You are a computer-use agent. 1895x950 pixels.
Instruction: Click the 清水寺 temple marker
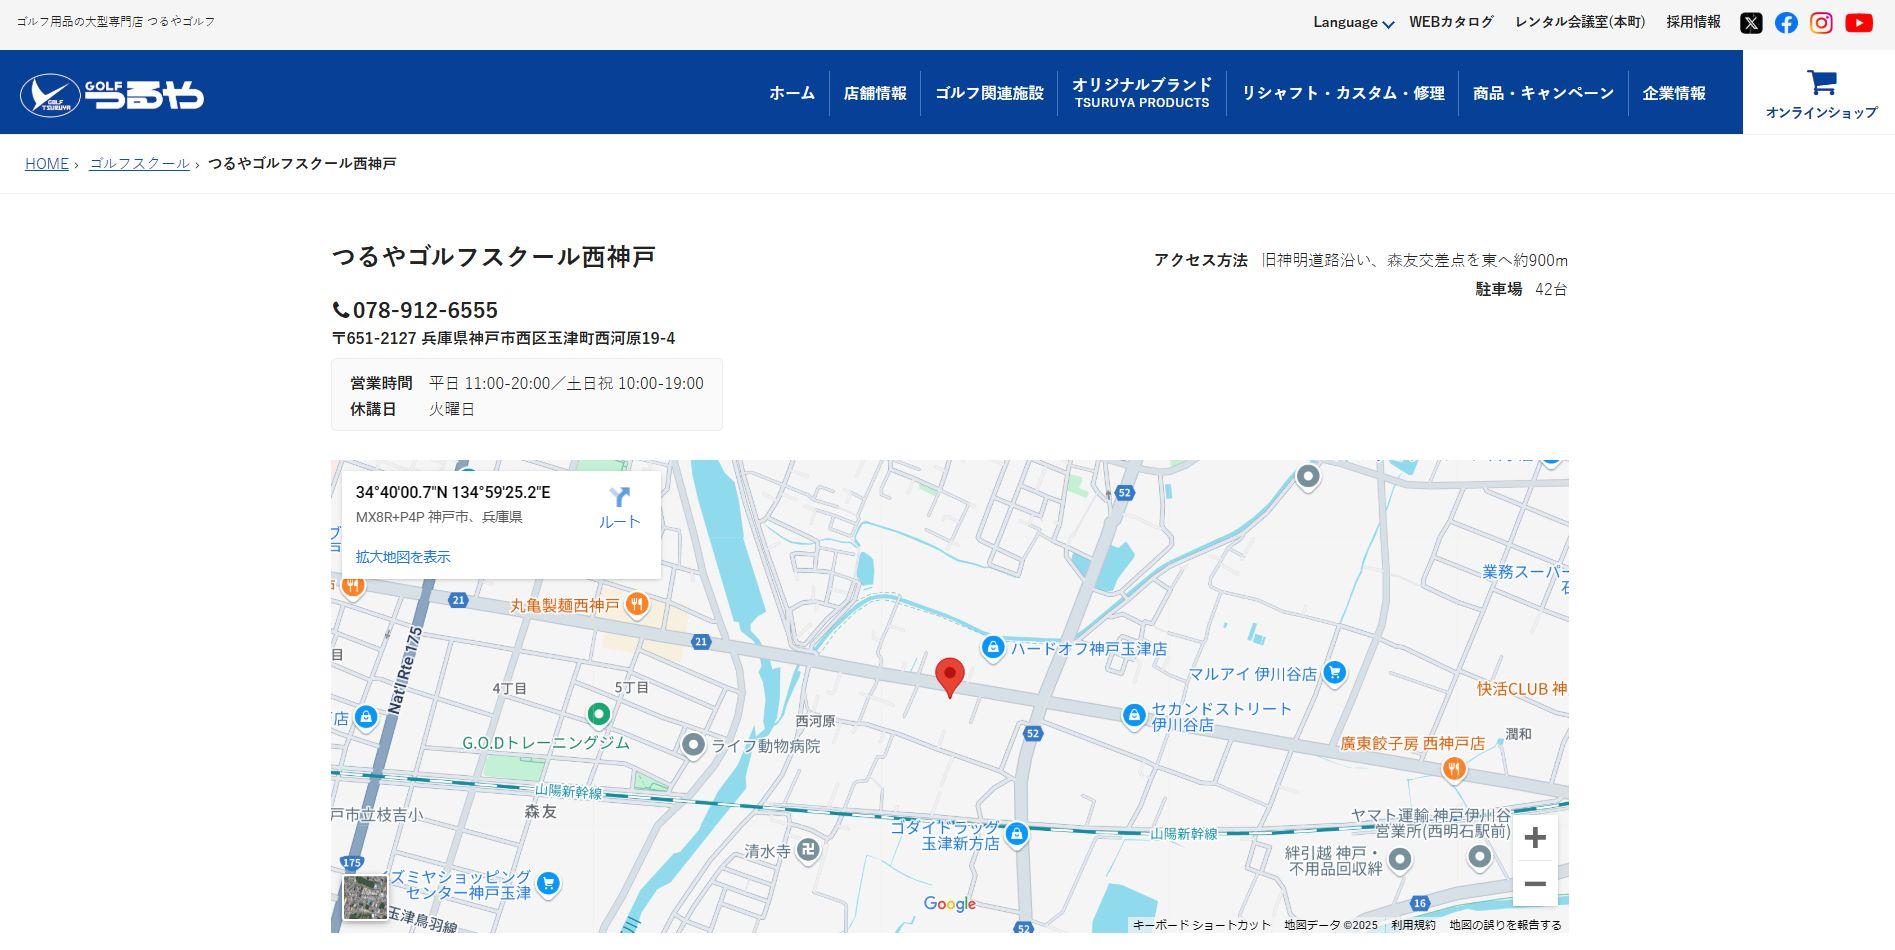[809, 851]
